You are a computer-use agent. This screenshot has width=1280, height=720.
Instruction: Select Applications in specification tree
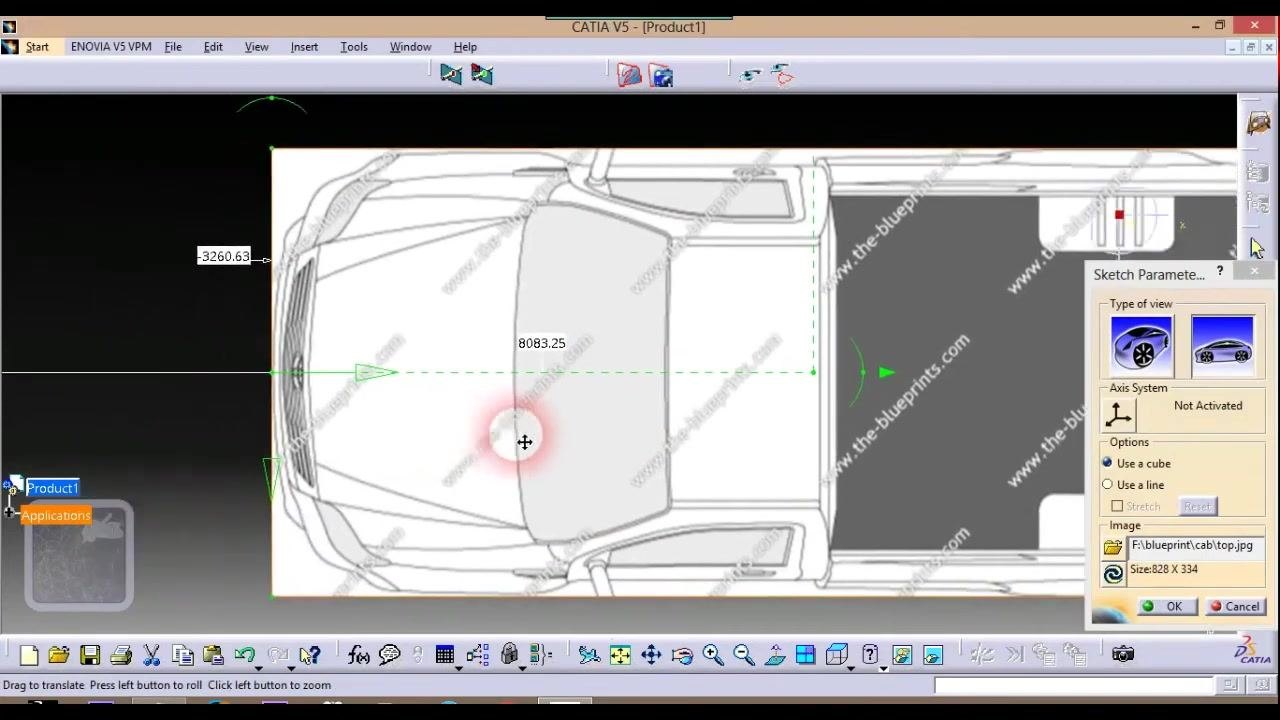point(56,515)
